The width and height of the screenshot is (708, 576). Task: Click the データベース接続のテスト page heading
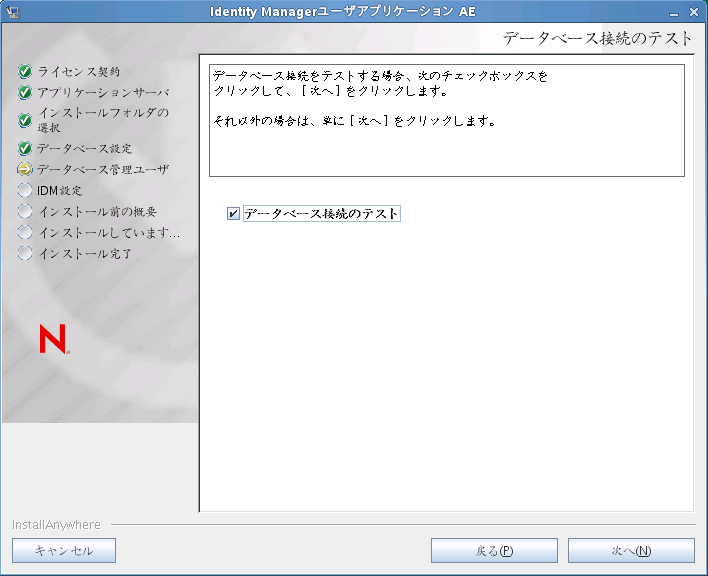pos(597,38)
